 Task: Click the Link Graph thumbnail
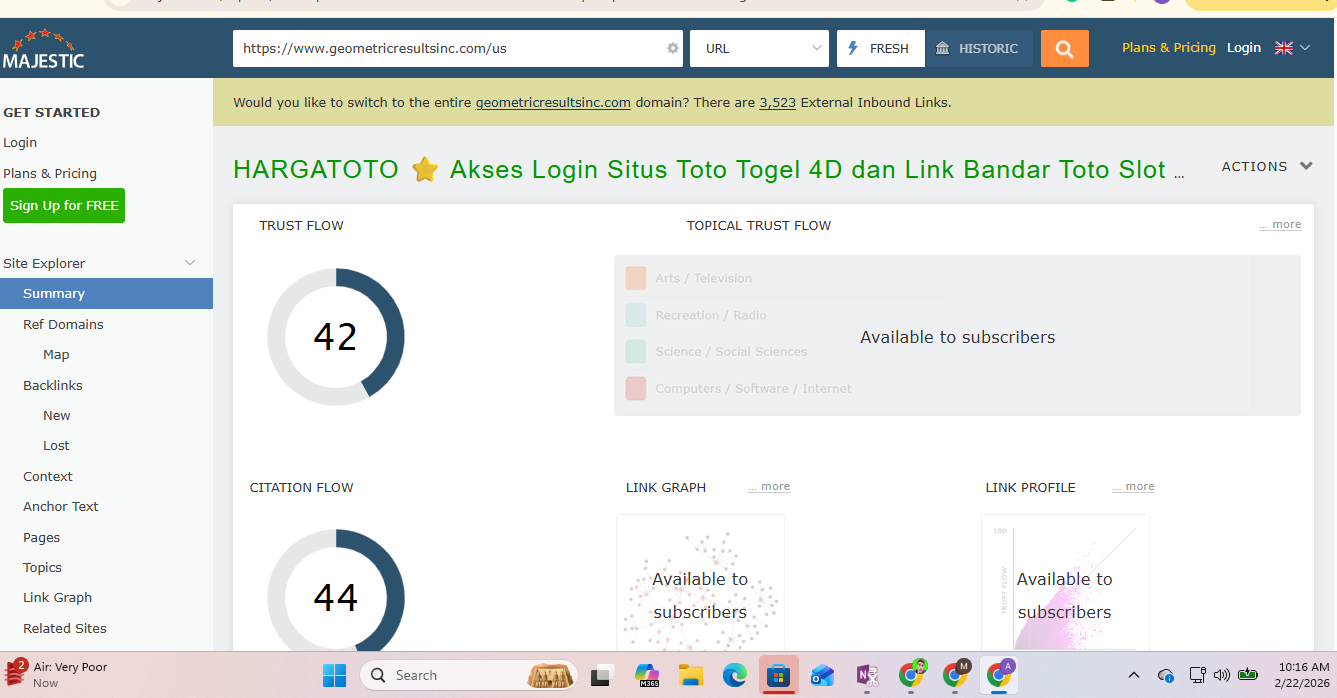(700, 583)
